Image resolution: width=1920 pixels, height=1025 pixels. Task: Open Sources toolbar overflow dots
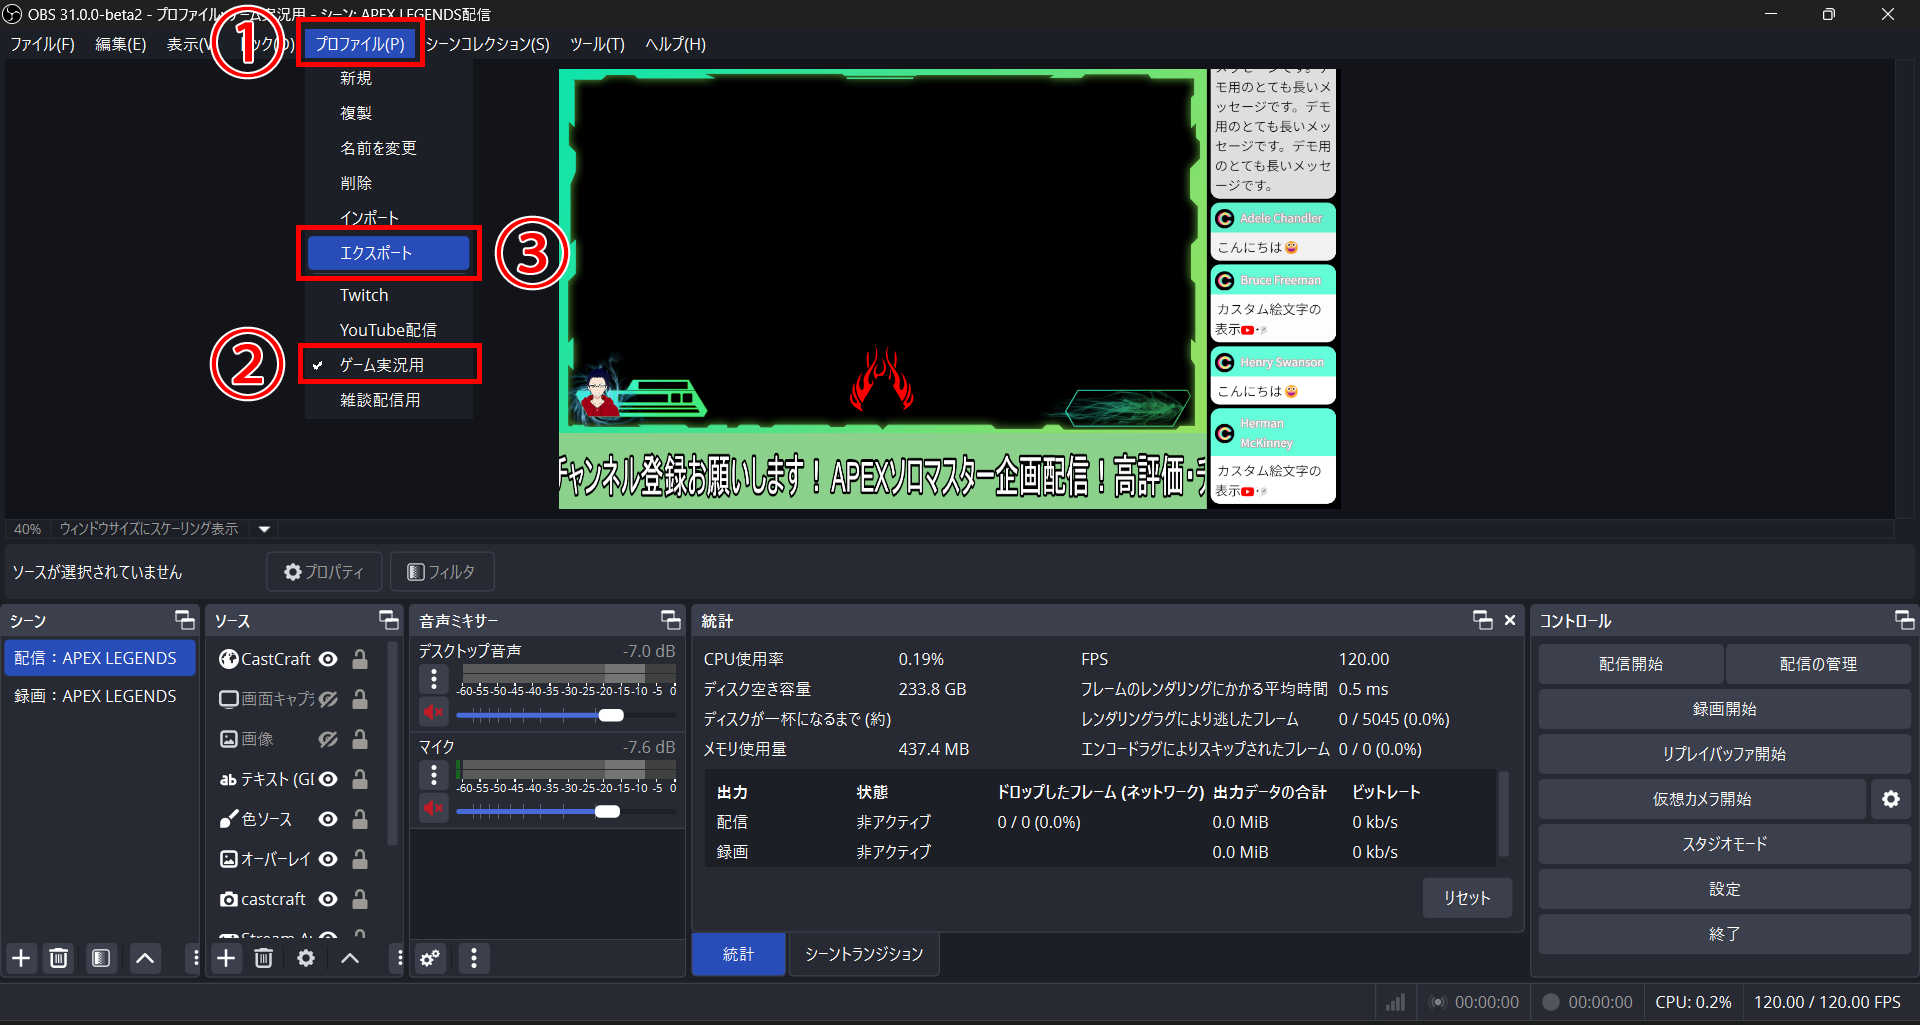point(399,958)
